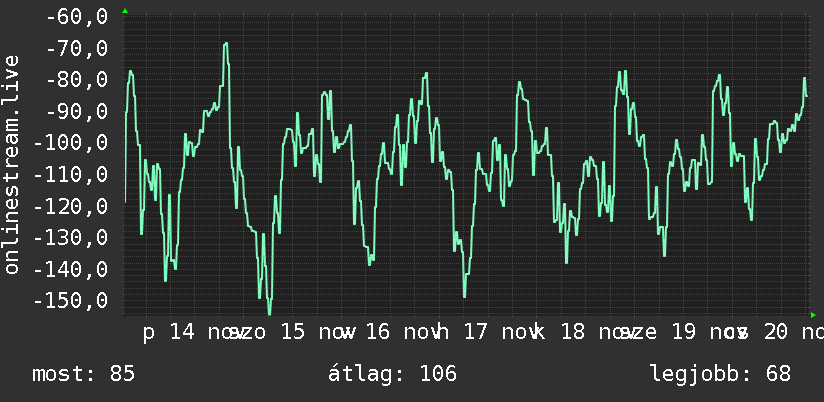Viewport: 824px width, 402px height.
Task: Select the 'most: 85' current value text
Action: pos(84,374)
